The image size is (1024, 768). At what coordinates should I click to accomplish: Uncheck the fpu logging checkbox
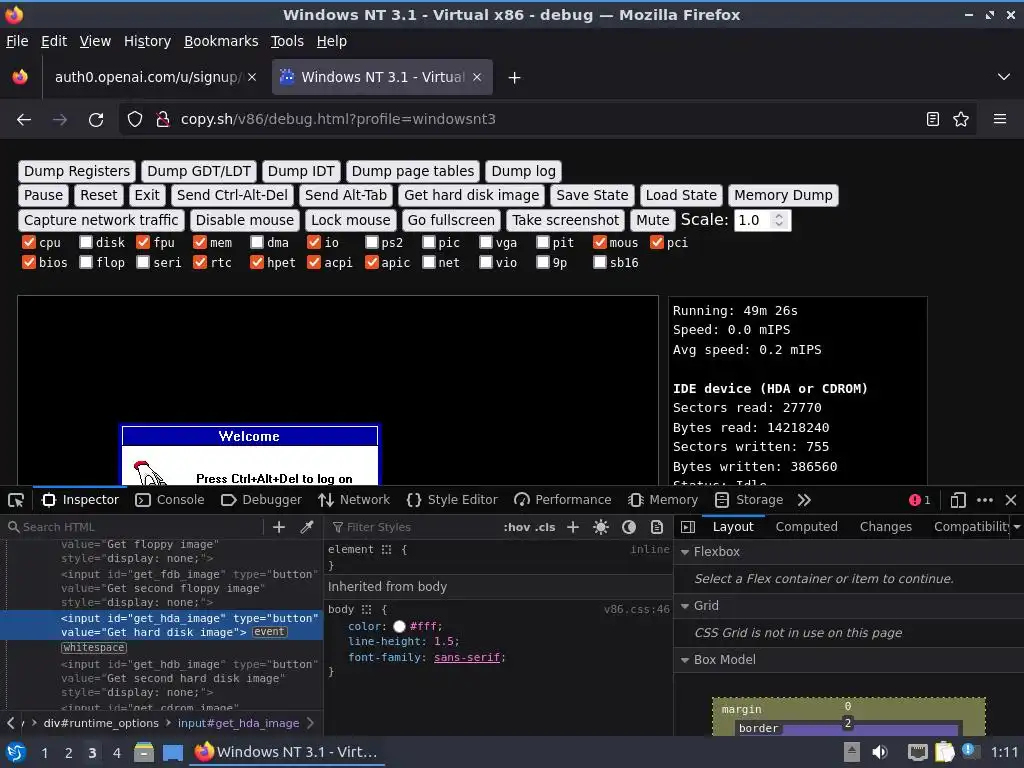tap(143, 242)
